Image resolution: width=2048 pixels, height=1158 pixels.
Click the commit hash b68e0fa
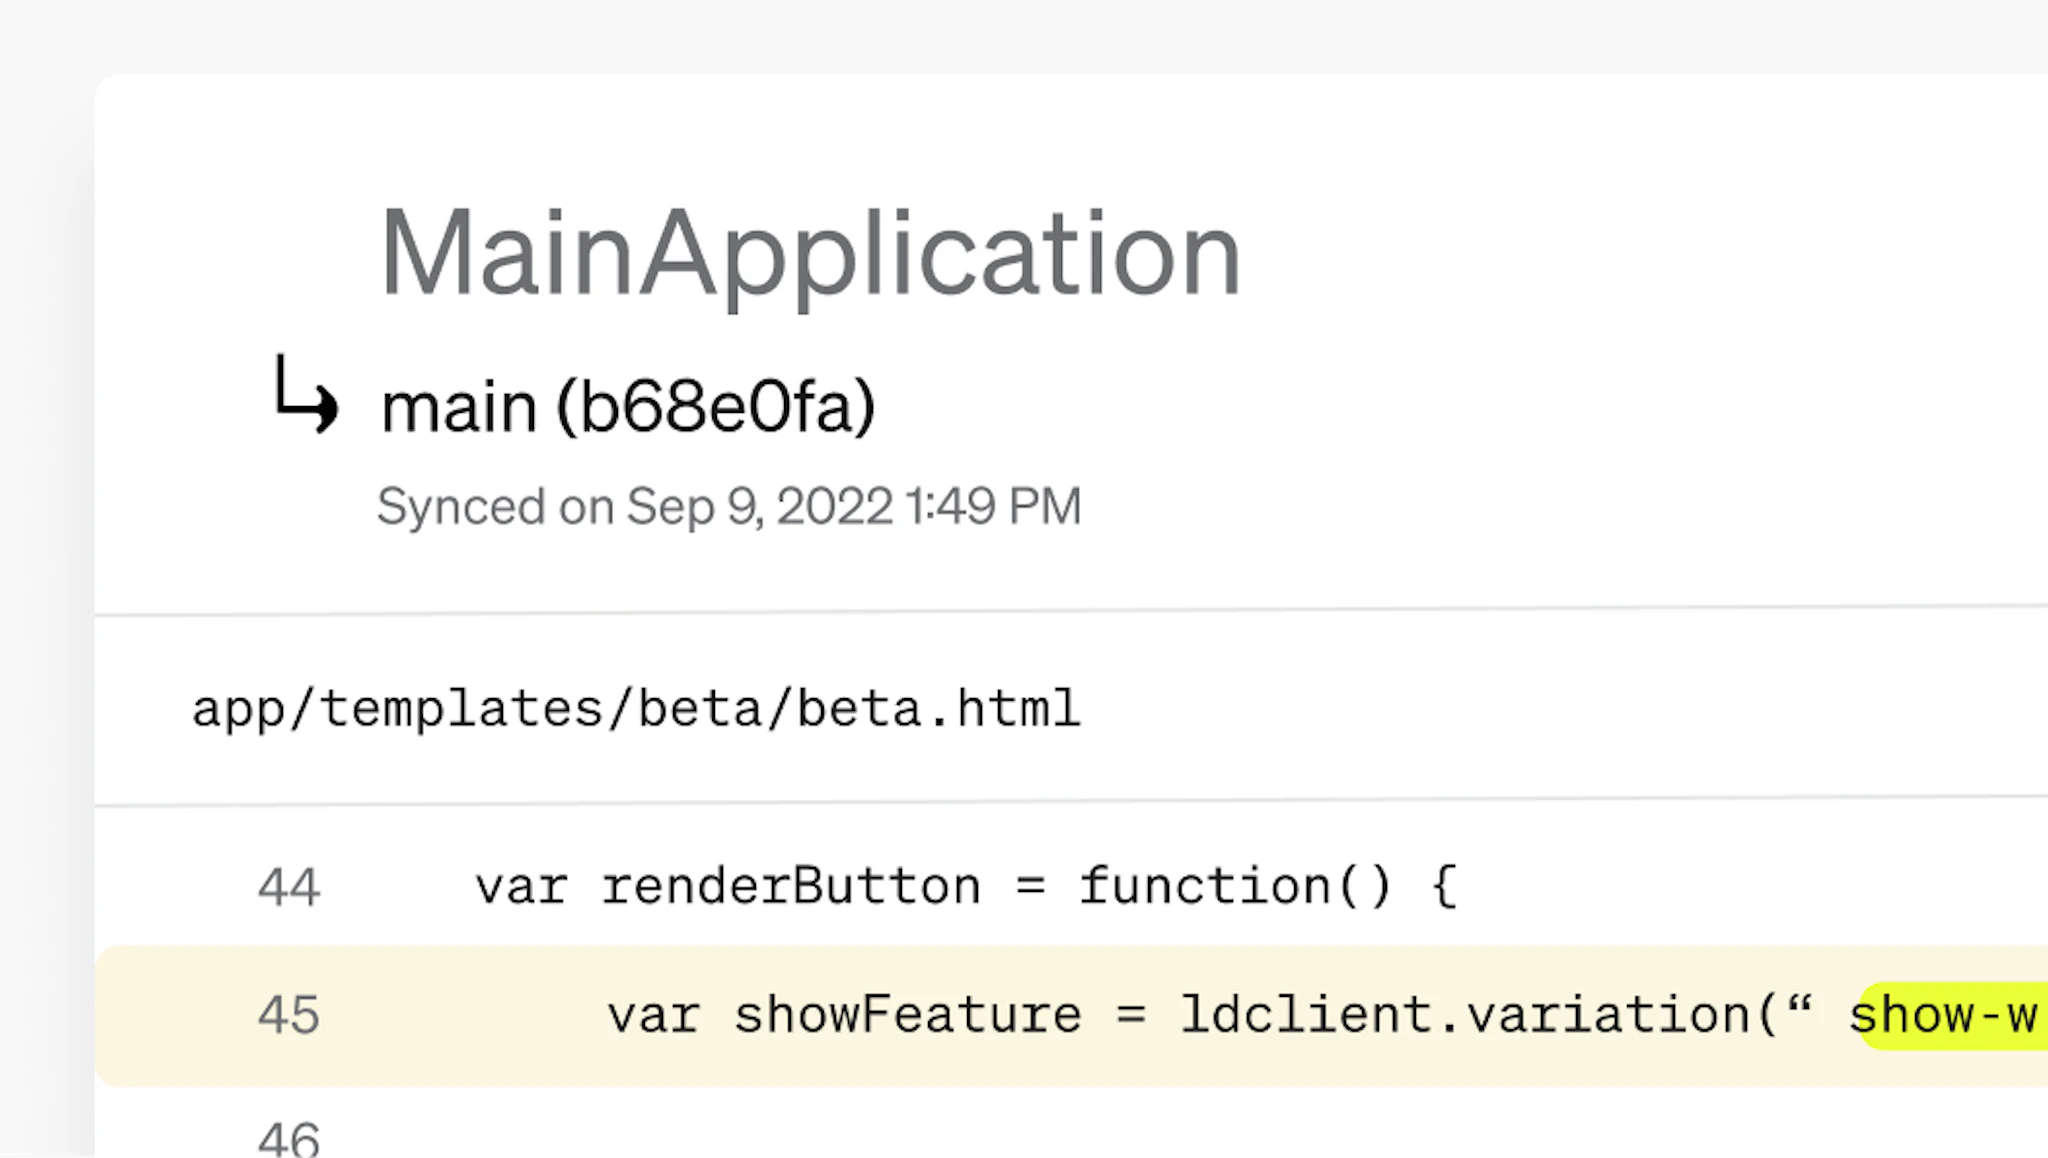[716, 407]
